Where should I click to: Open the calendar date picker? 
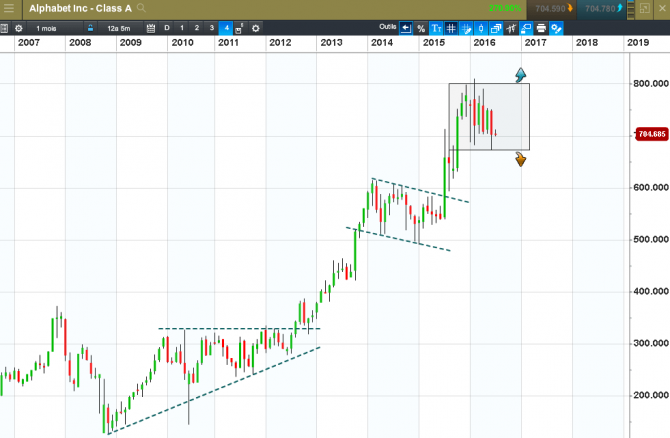click(x=151, y=29)
